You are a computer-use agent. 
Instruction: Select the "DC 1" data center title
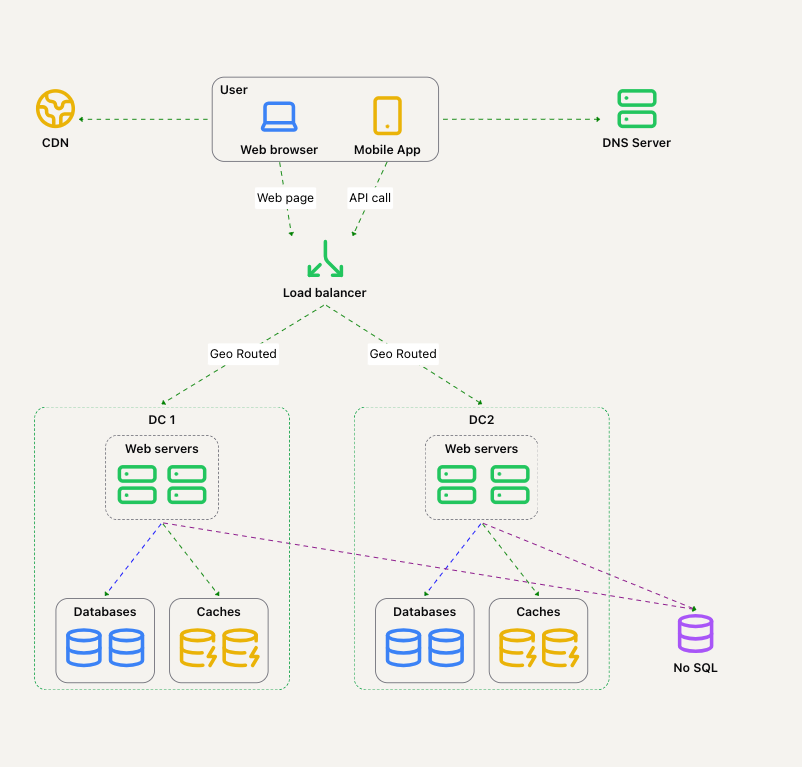tap(162, 420)
